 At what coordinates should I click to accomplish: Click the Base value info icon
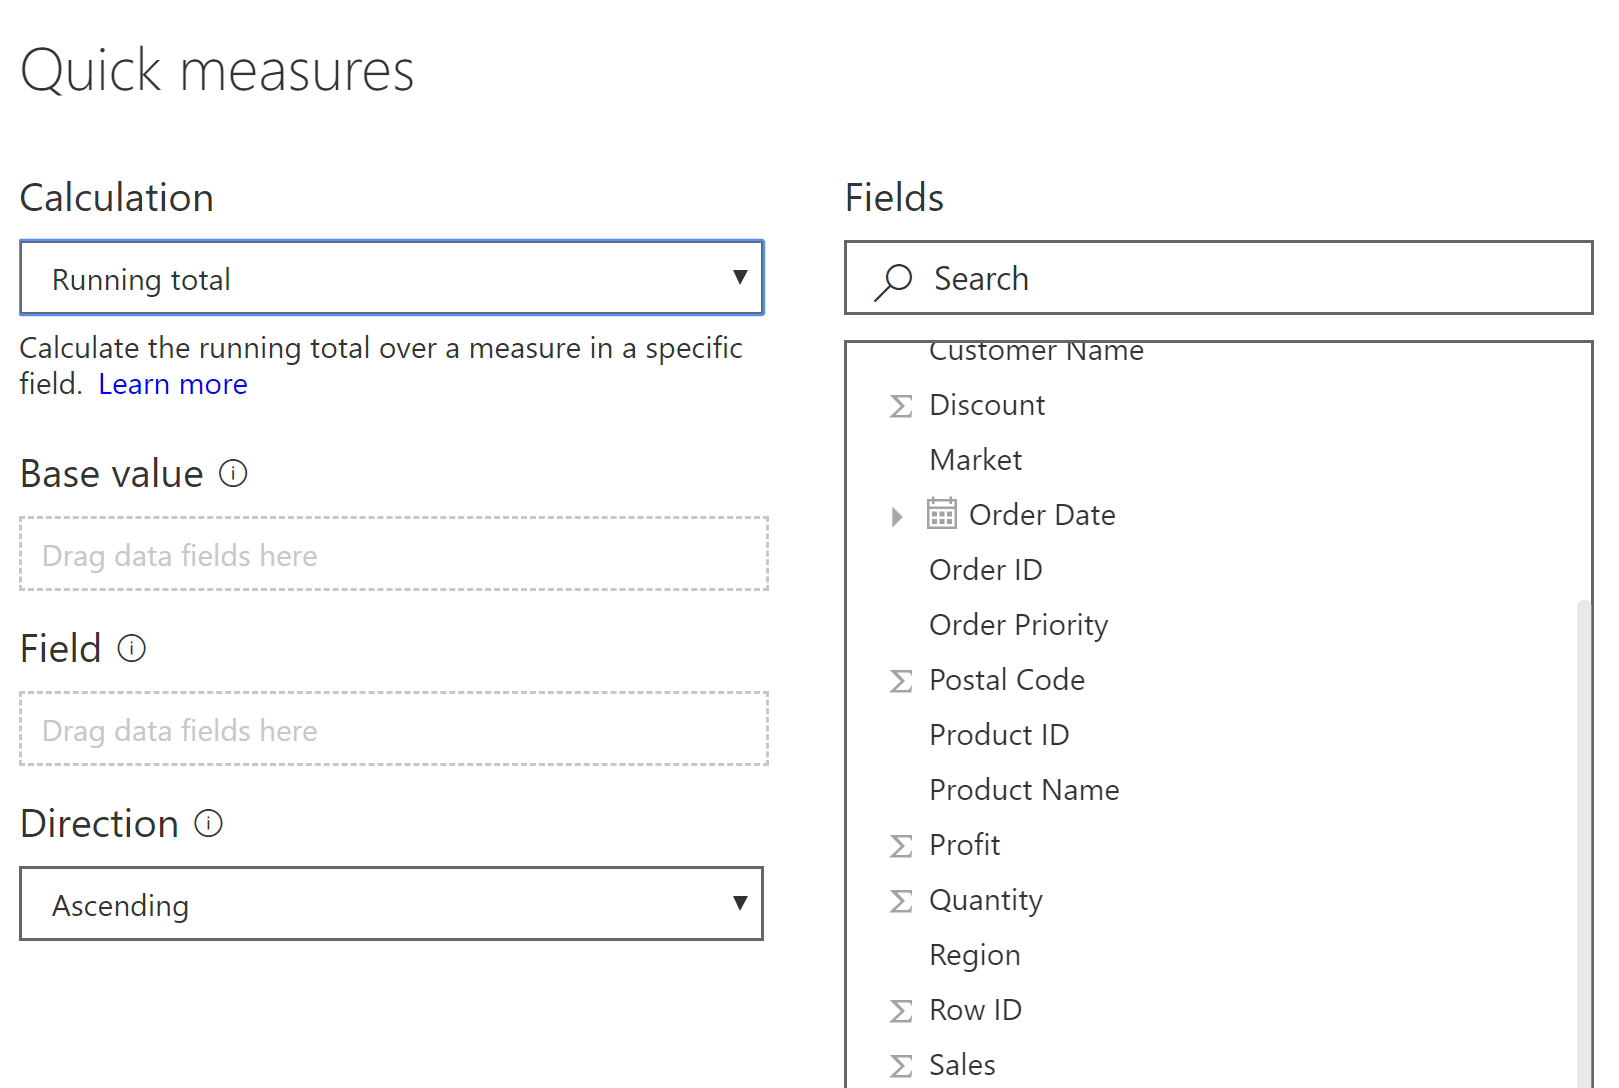233,473
